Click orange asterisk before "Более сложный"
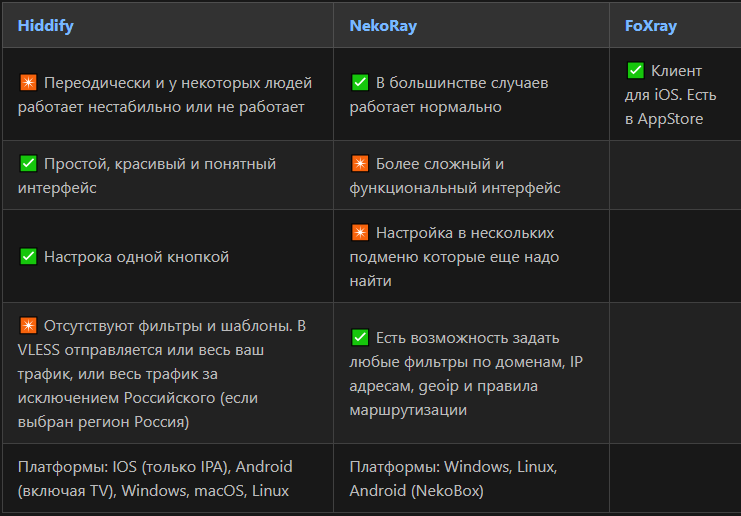 (x=360, y=164)
